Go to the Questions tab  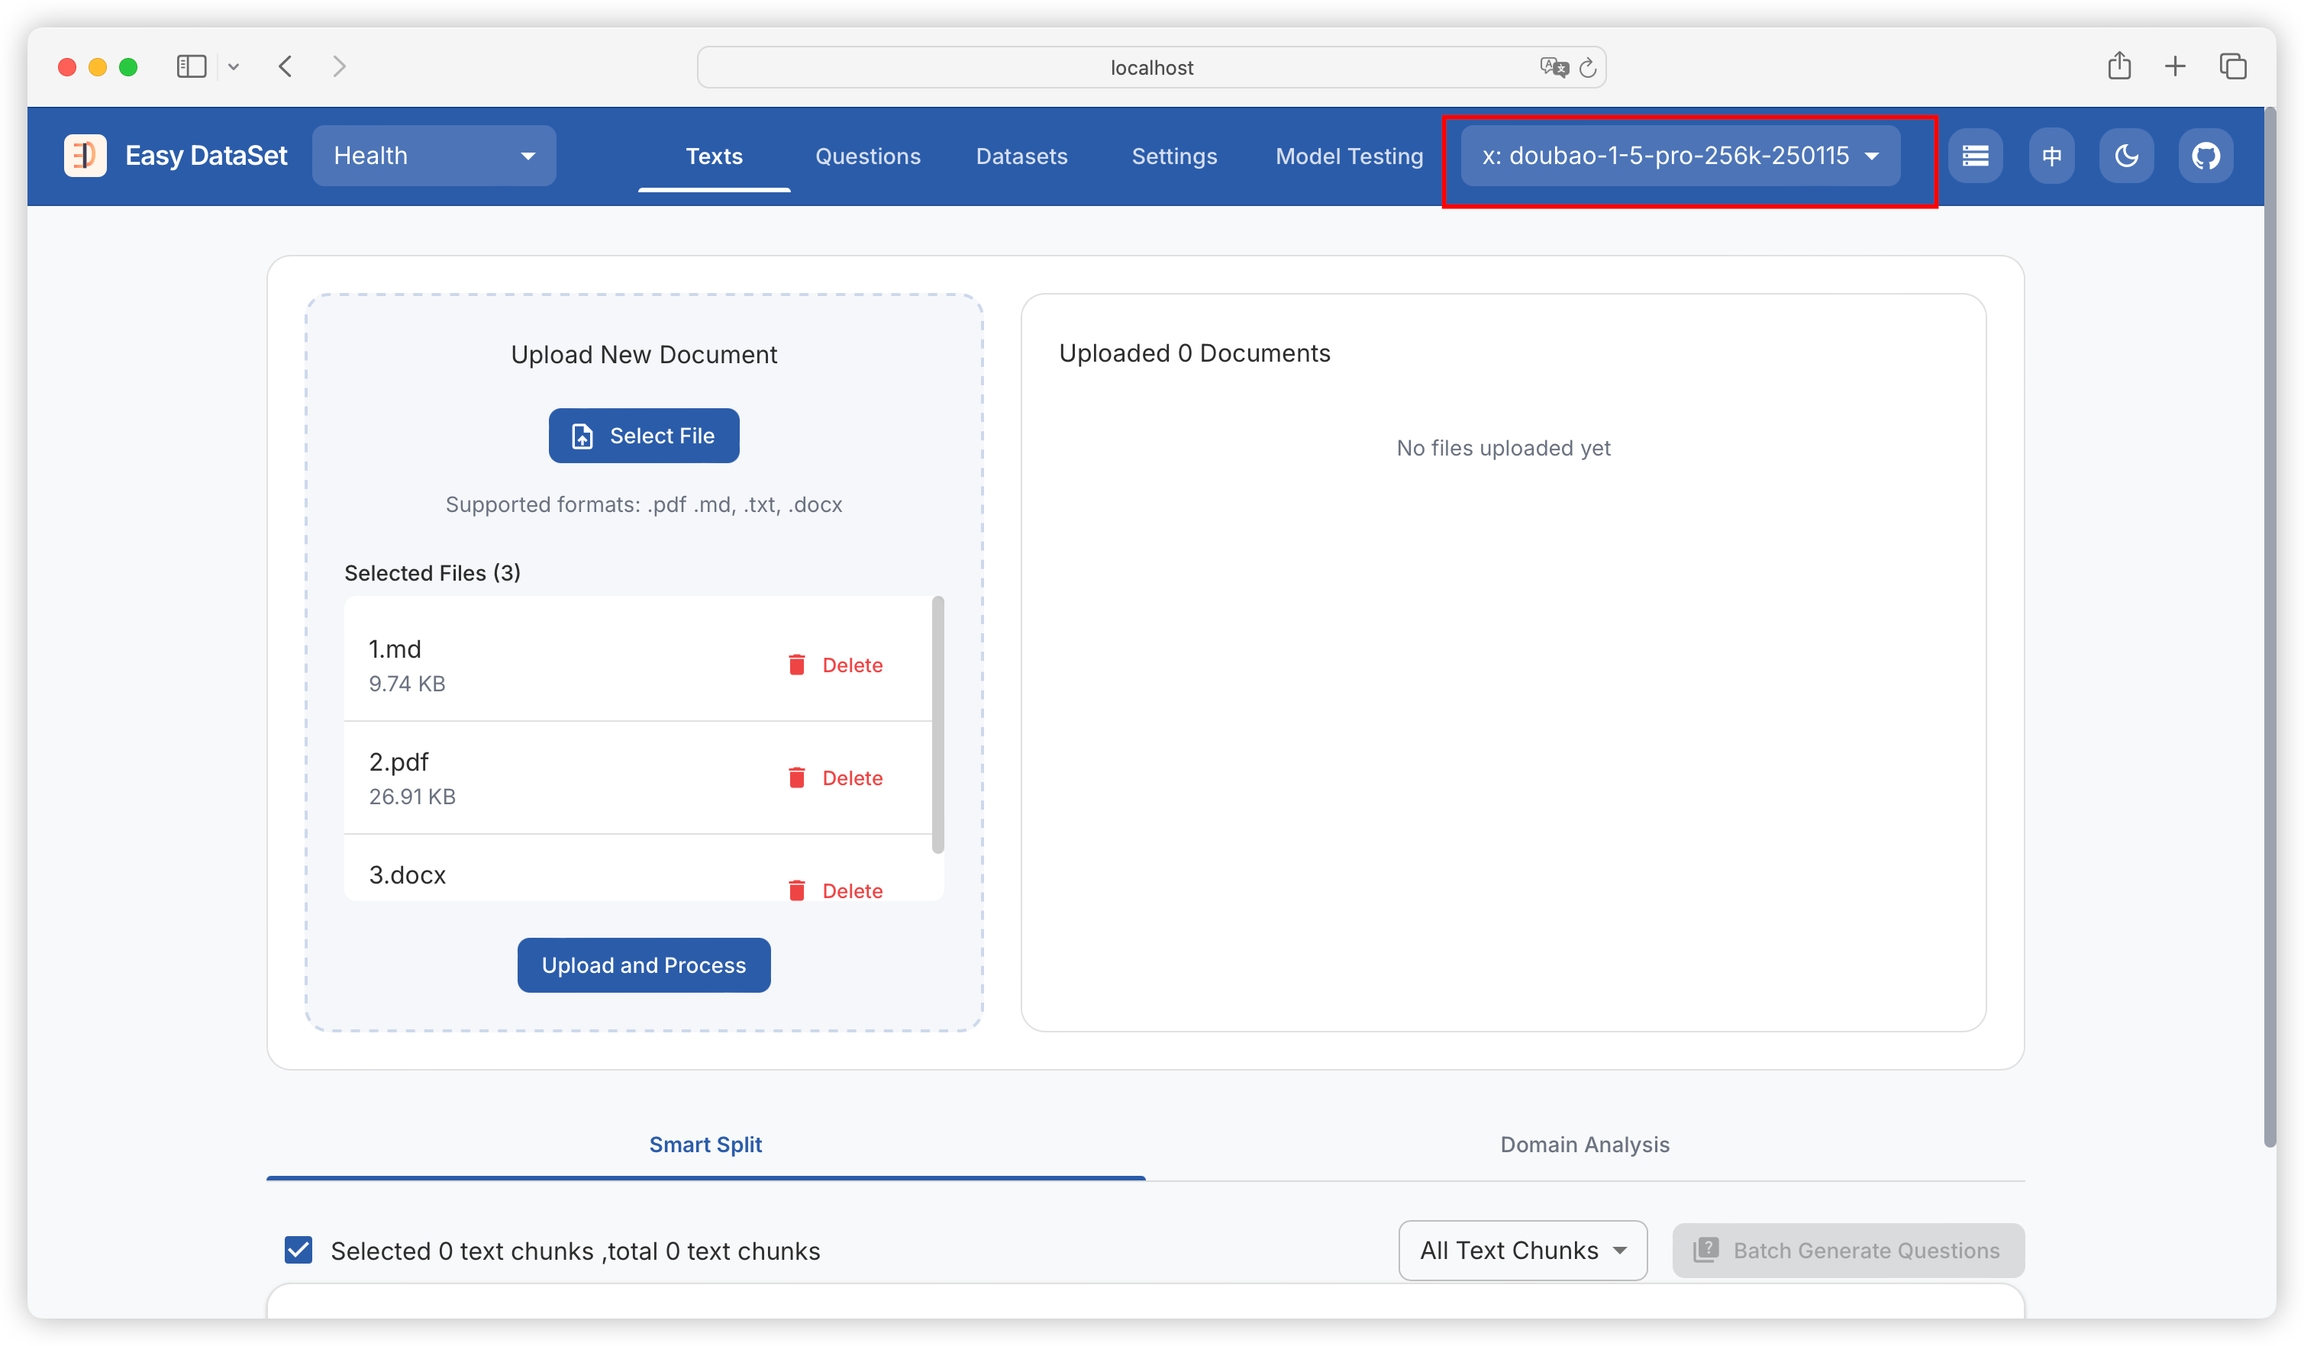point(867,156)
